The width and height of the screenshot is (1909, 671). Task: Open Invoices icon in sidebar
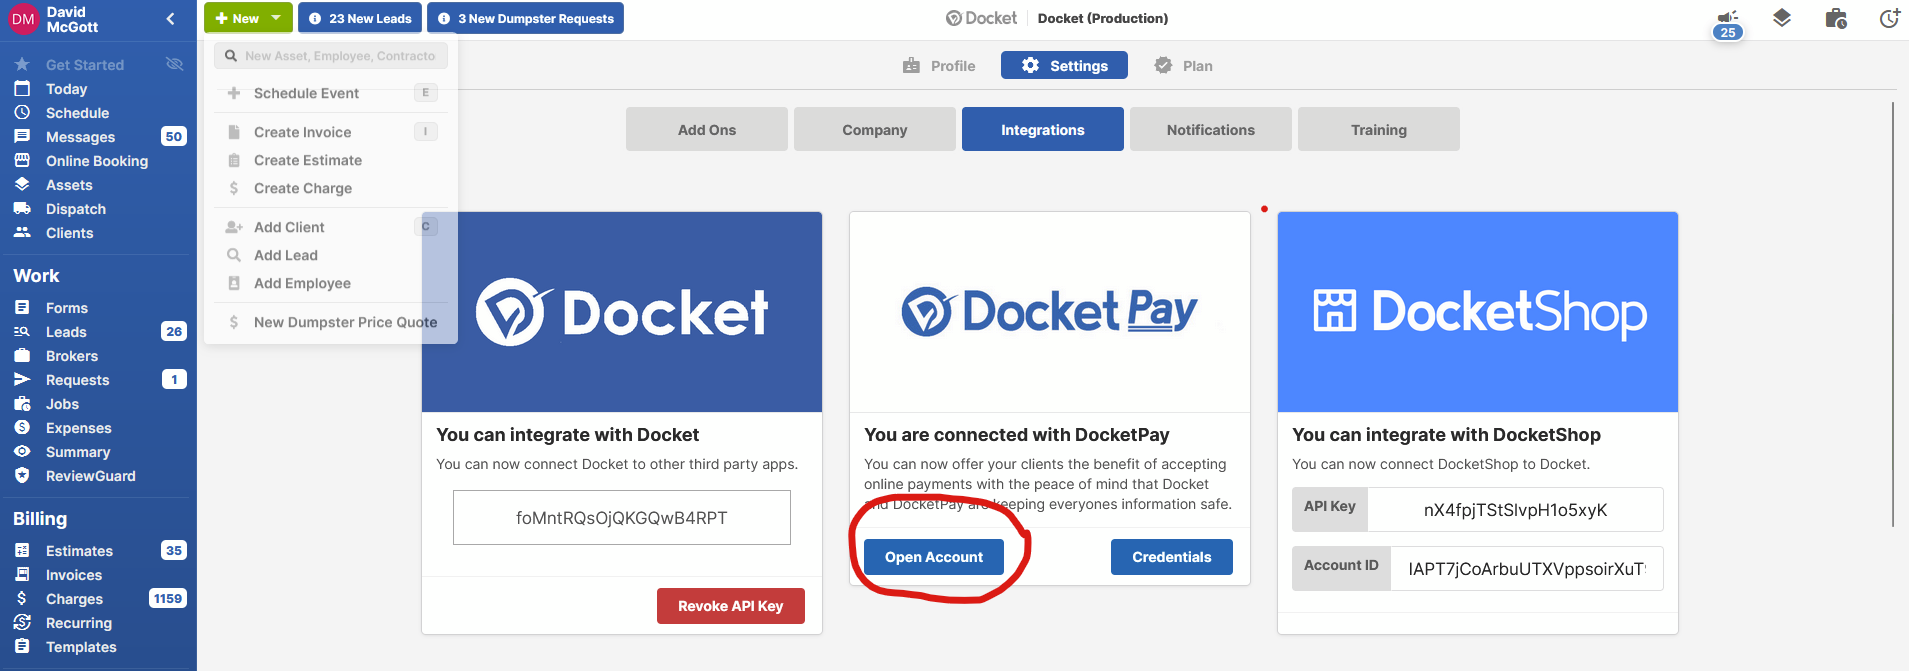[x=22, y=574]
